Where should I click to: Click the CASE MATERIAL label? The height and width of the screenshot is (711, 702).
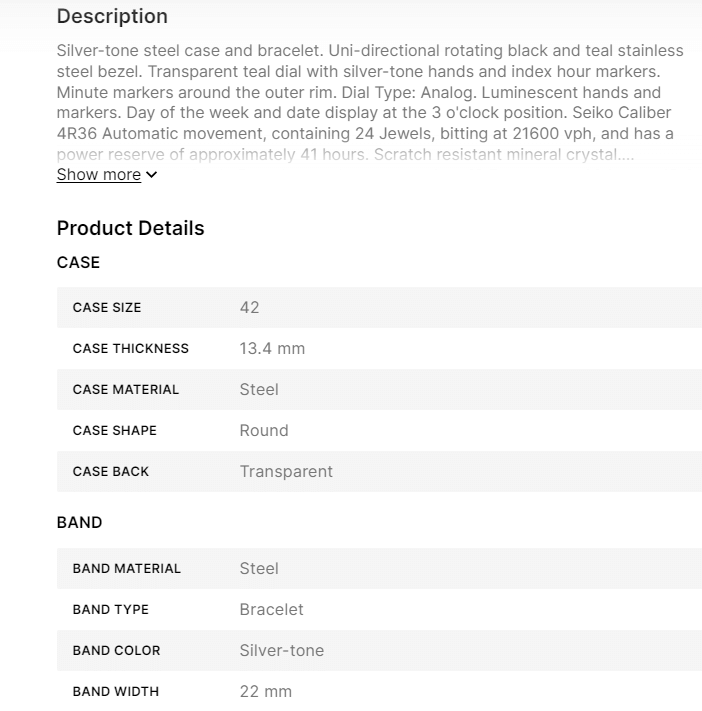coord(126,390)
